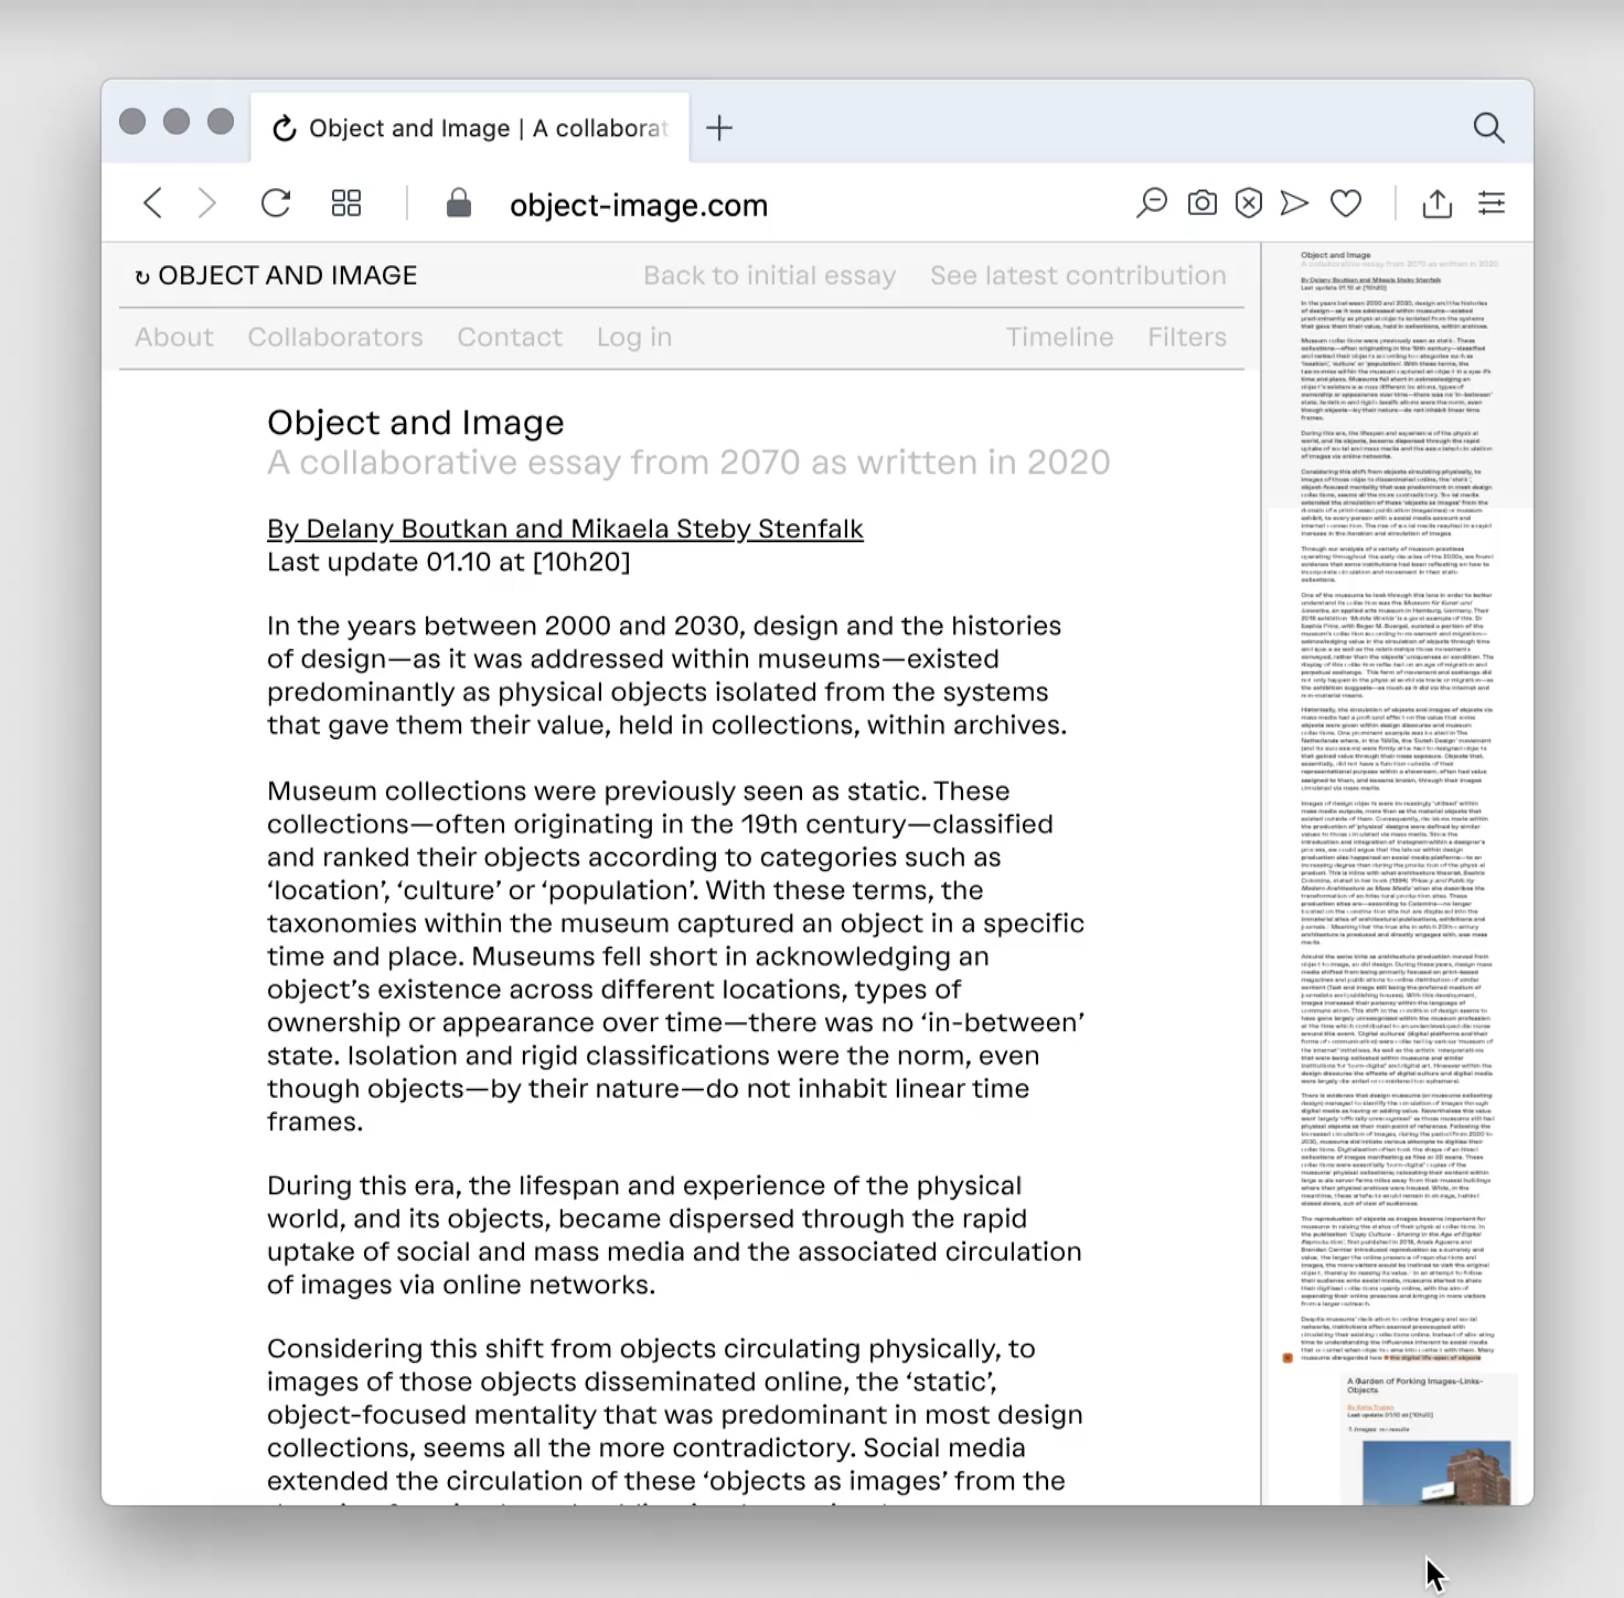Search tabs with the magnifier icon
This screenshot has width=1624, height=1598.
pyautogui.click(x=1489, y=128)
